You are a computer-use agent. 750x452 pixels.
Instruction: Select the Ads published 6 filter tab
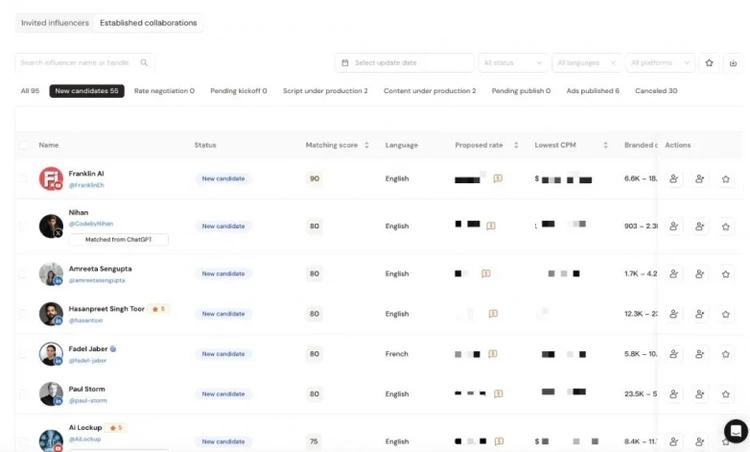[x=592, y=91]
